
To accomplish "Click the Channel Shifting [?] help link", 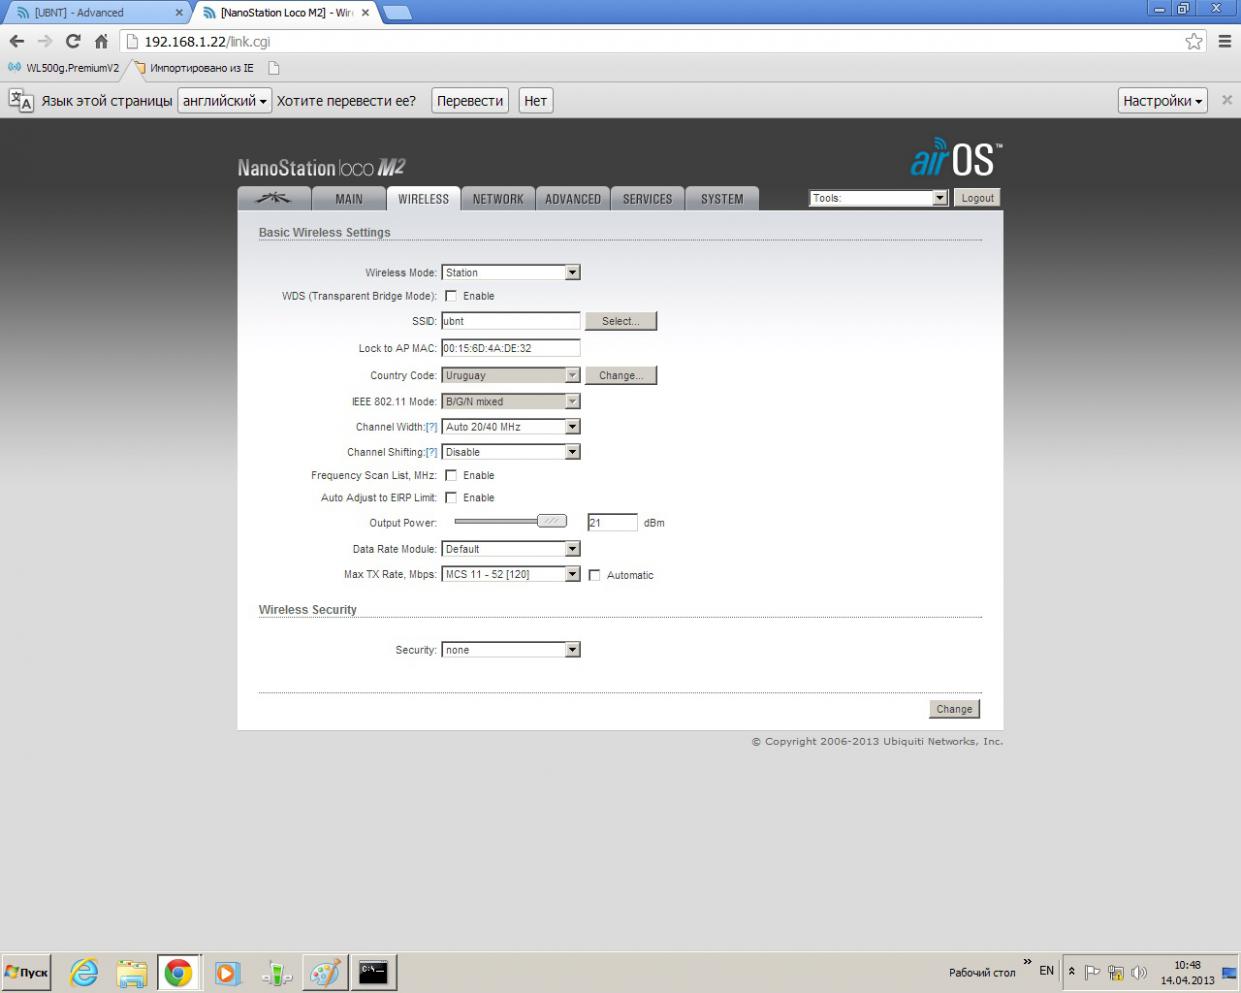I will 431,452.
